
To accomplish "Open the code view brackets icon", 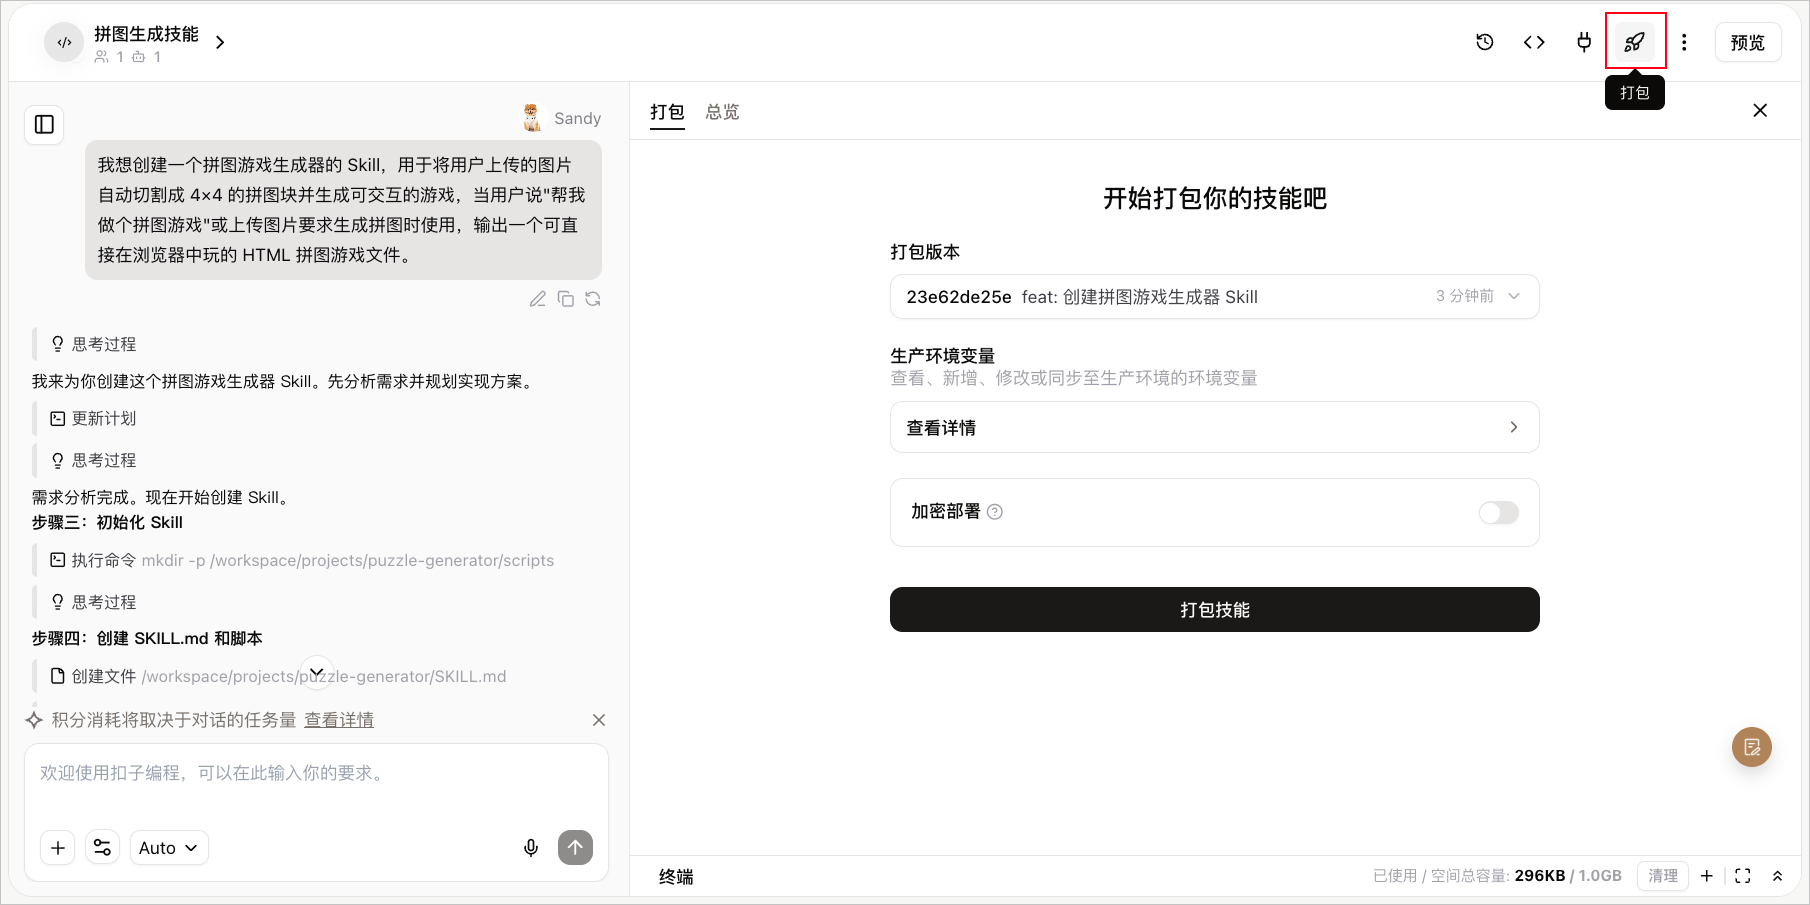I will [1534, 42].
